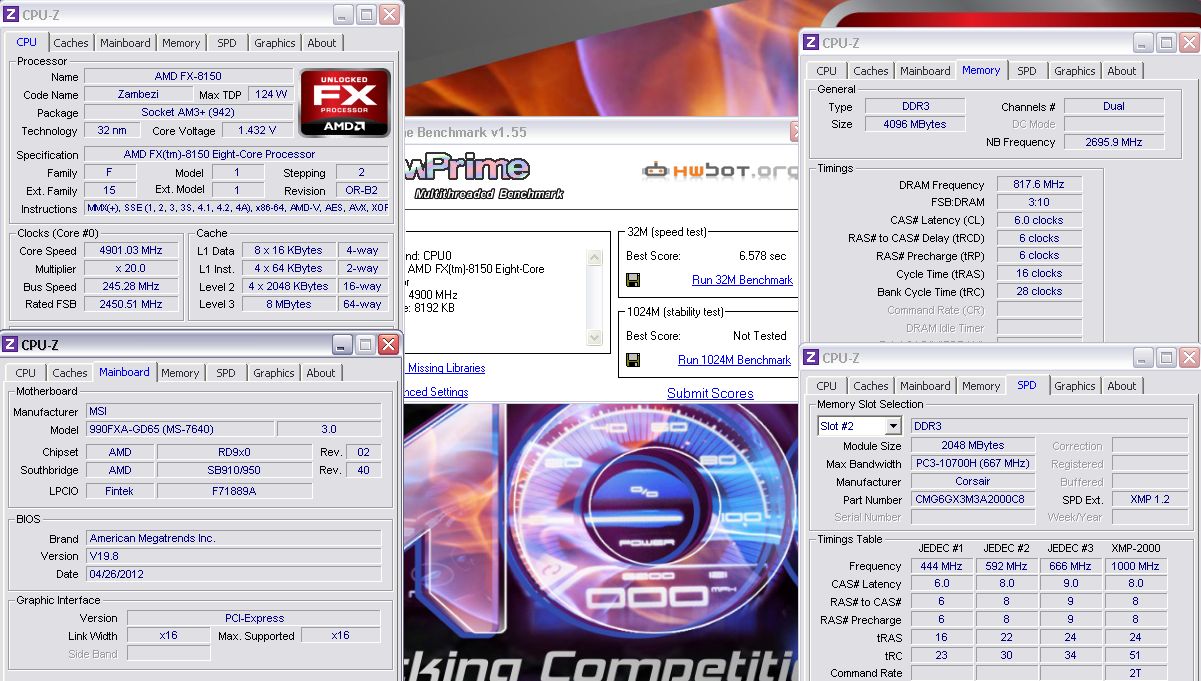Click the scroll-up arrow in the benchmark info box
The width and height of the screenshot is (1201, 681).
click(x=595, y=258)
